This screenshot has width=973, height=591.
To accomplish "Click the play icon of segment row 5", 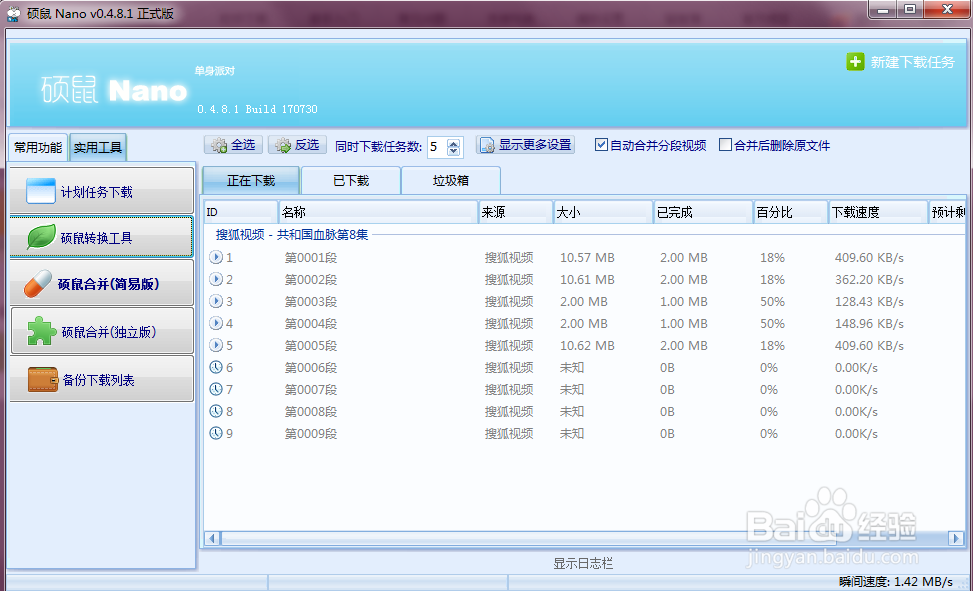I will click(215, 345).
